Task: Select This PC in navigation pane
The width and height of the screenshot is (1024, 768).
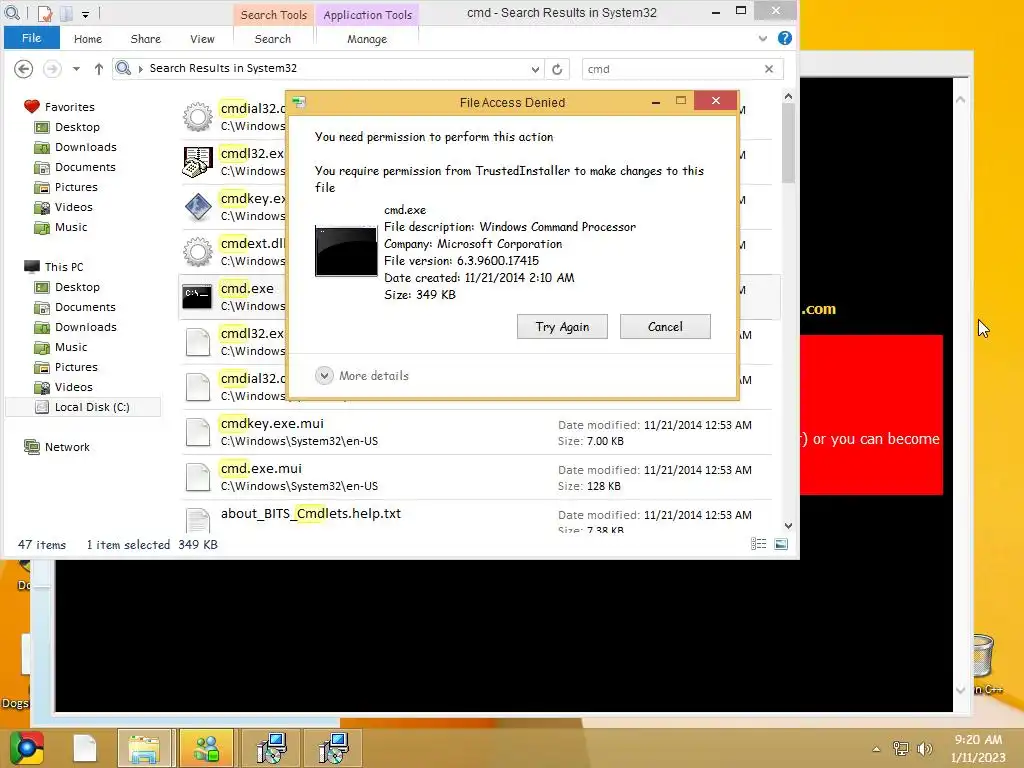Action: point(63,266)
